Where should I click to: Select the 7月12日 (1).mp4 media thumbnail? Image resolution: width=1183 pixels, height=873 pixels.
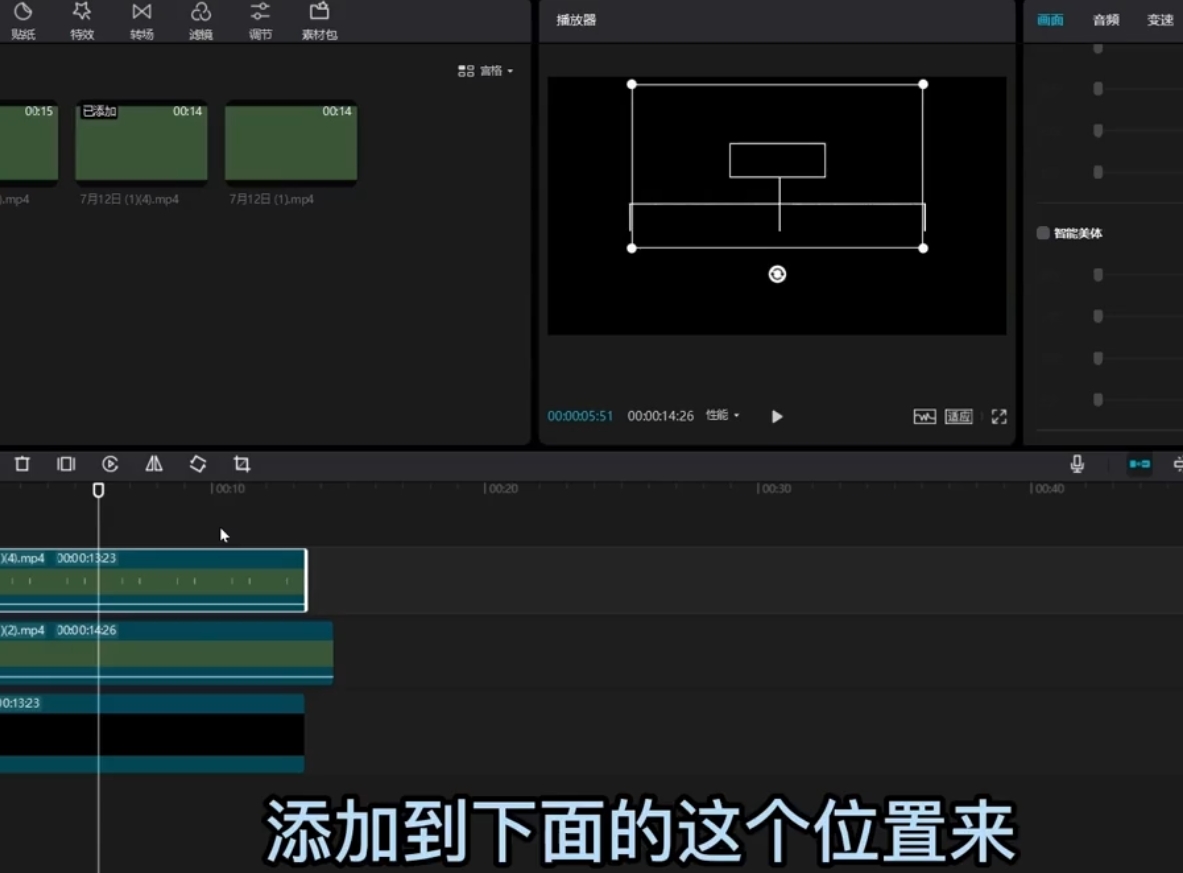click(x=291, y=143)
